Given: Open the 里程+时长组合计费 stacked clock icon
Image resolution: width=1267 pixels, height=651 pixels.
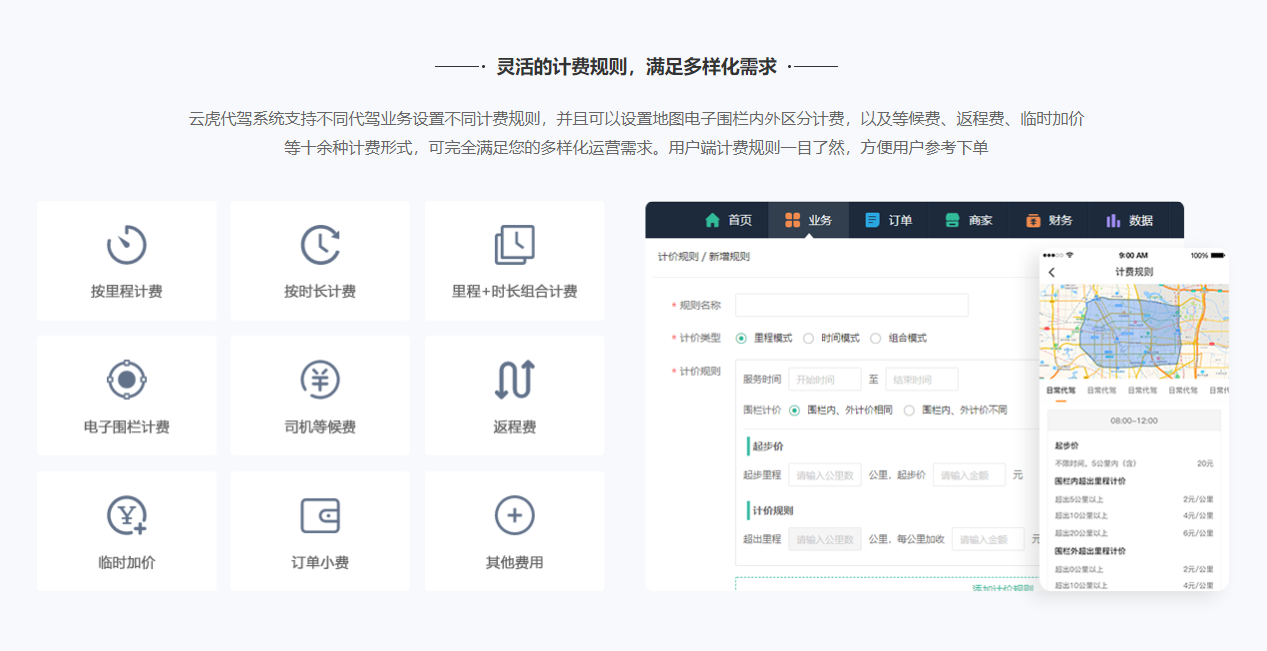Looking at the screenshot, I should pos(514,245).
